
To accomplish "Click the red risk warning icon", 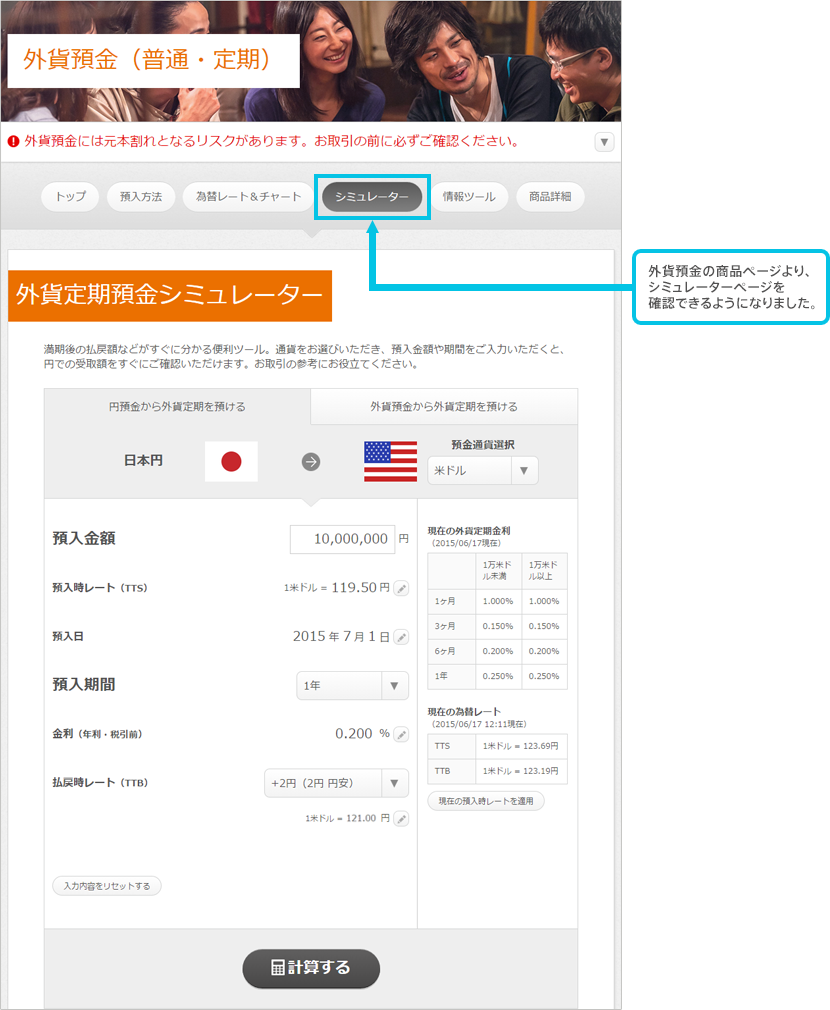I will pyautogui.click(x=14, y=142).
